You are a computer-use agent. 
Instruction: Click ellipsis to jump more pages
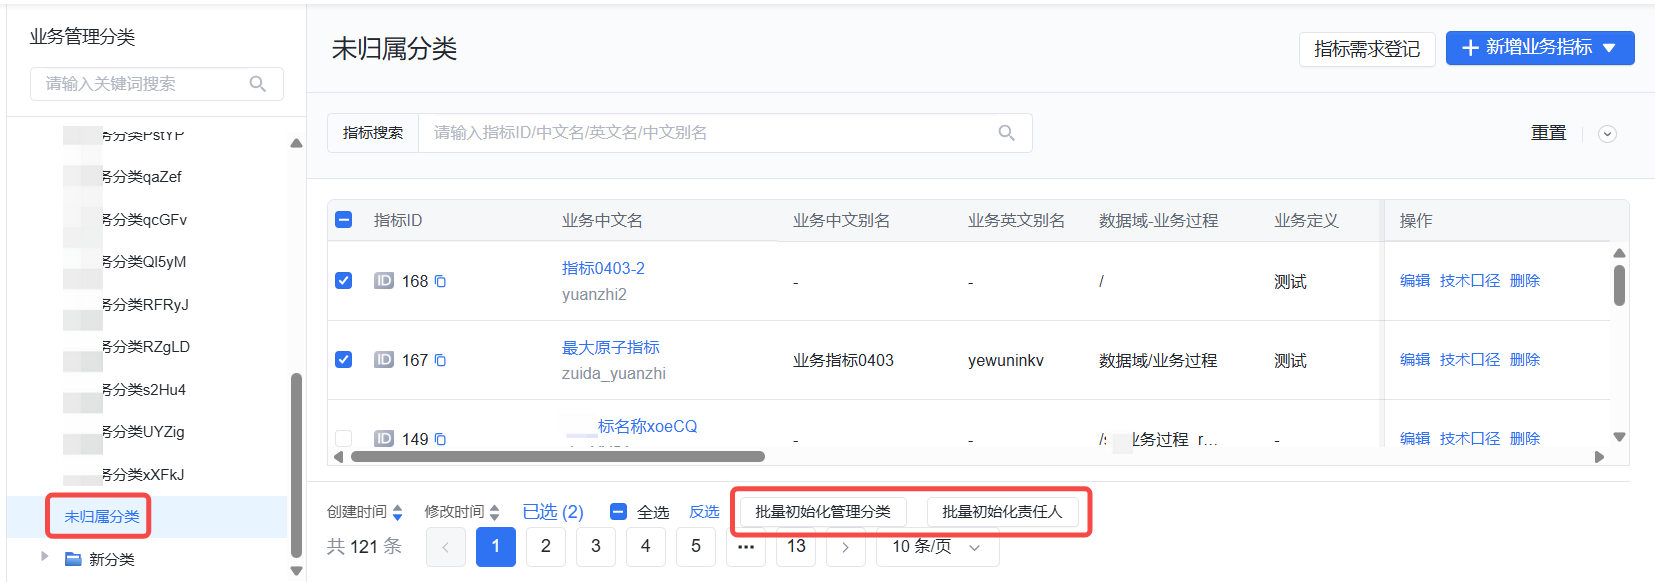(x=746, y=547)
